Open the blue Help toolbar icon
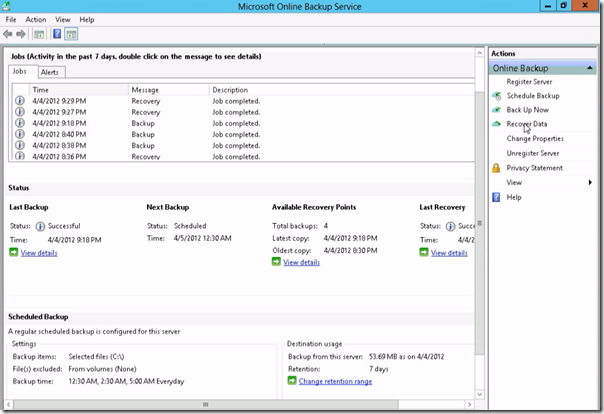Viewport: 604px width, 414px height. click(x=57, y=34)
